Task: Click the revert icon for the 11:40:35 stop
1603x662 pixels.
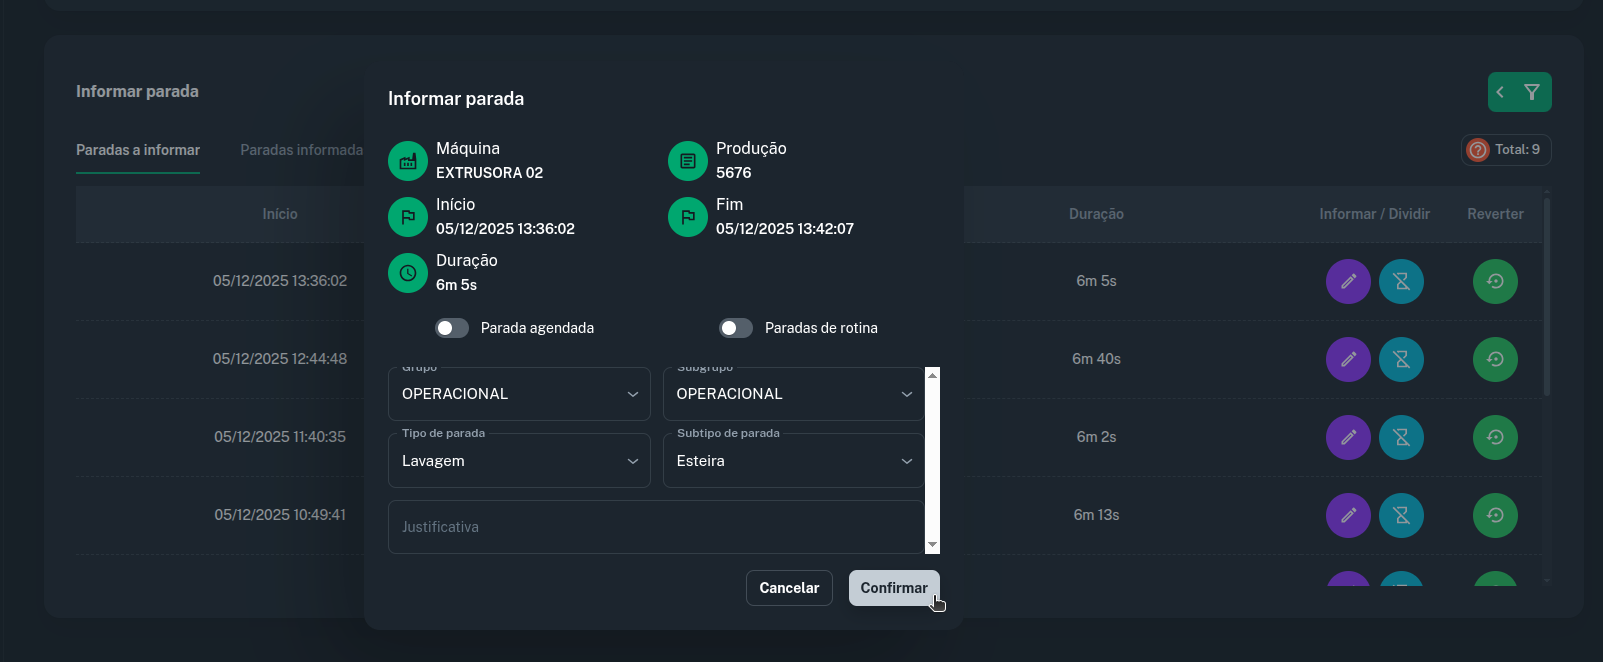Action: [1495, 437]
